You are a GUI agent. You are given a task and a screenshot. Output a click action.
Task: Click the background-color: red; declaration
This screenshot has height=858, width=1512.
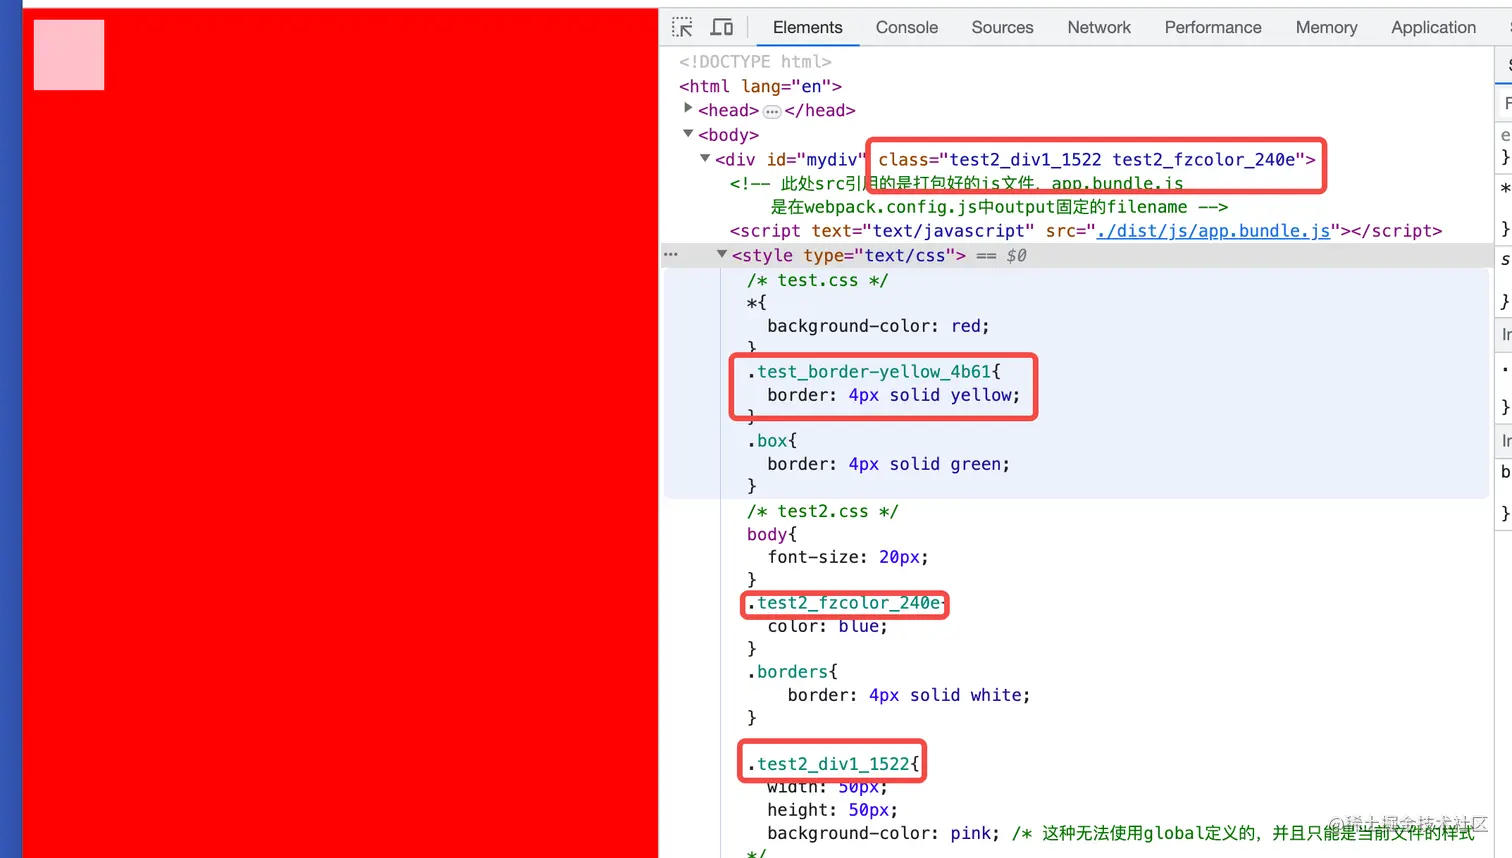tap(878, 326)
